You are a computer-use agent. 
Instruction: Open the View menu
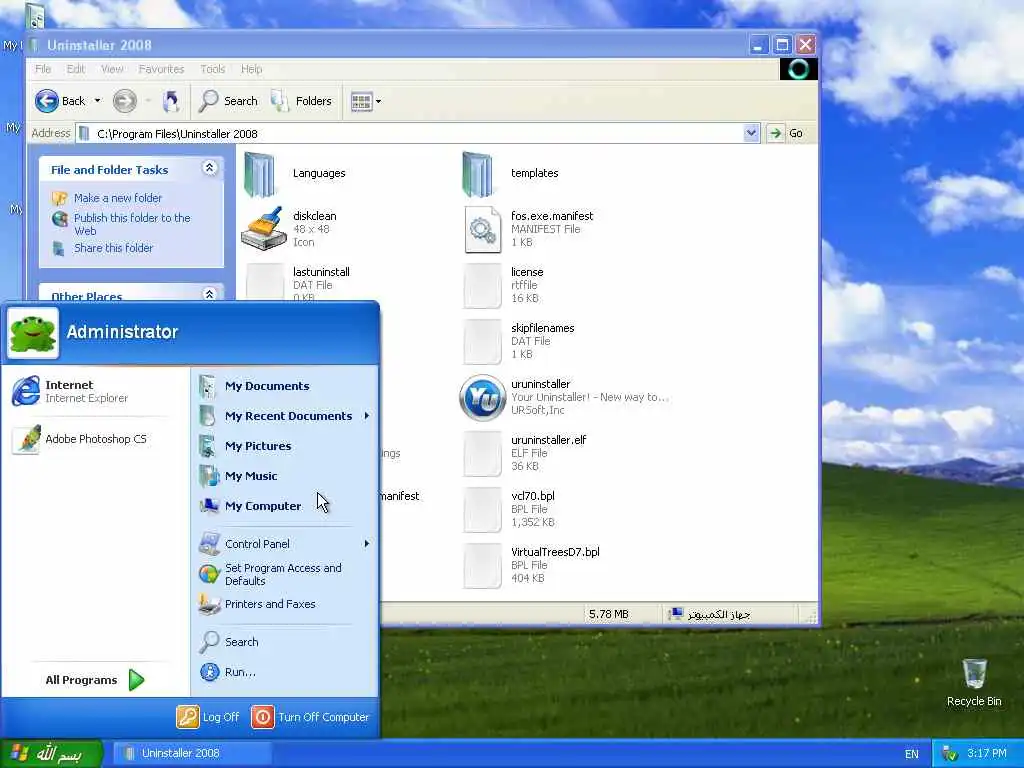(112, 69)
